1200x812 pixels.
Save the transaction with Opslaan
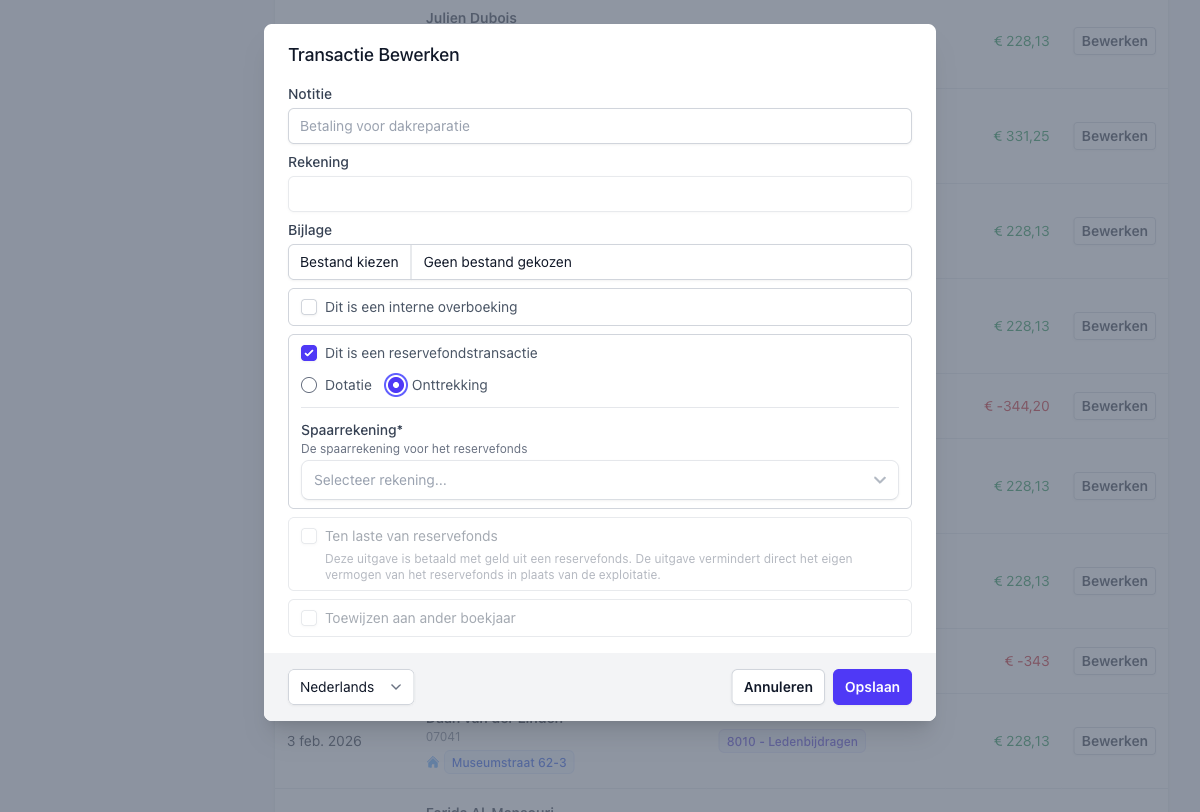872,687
